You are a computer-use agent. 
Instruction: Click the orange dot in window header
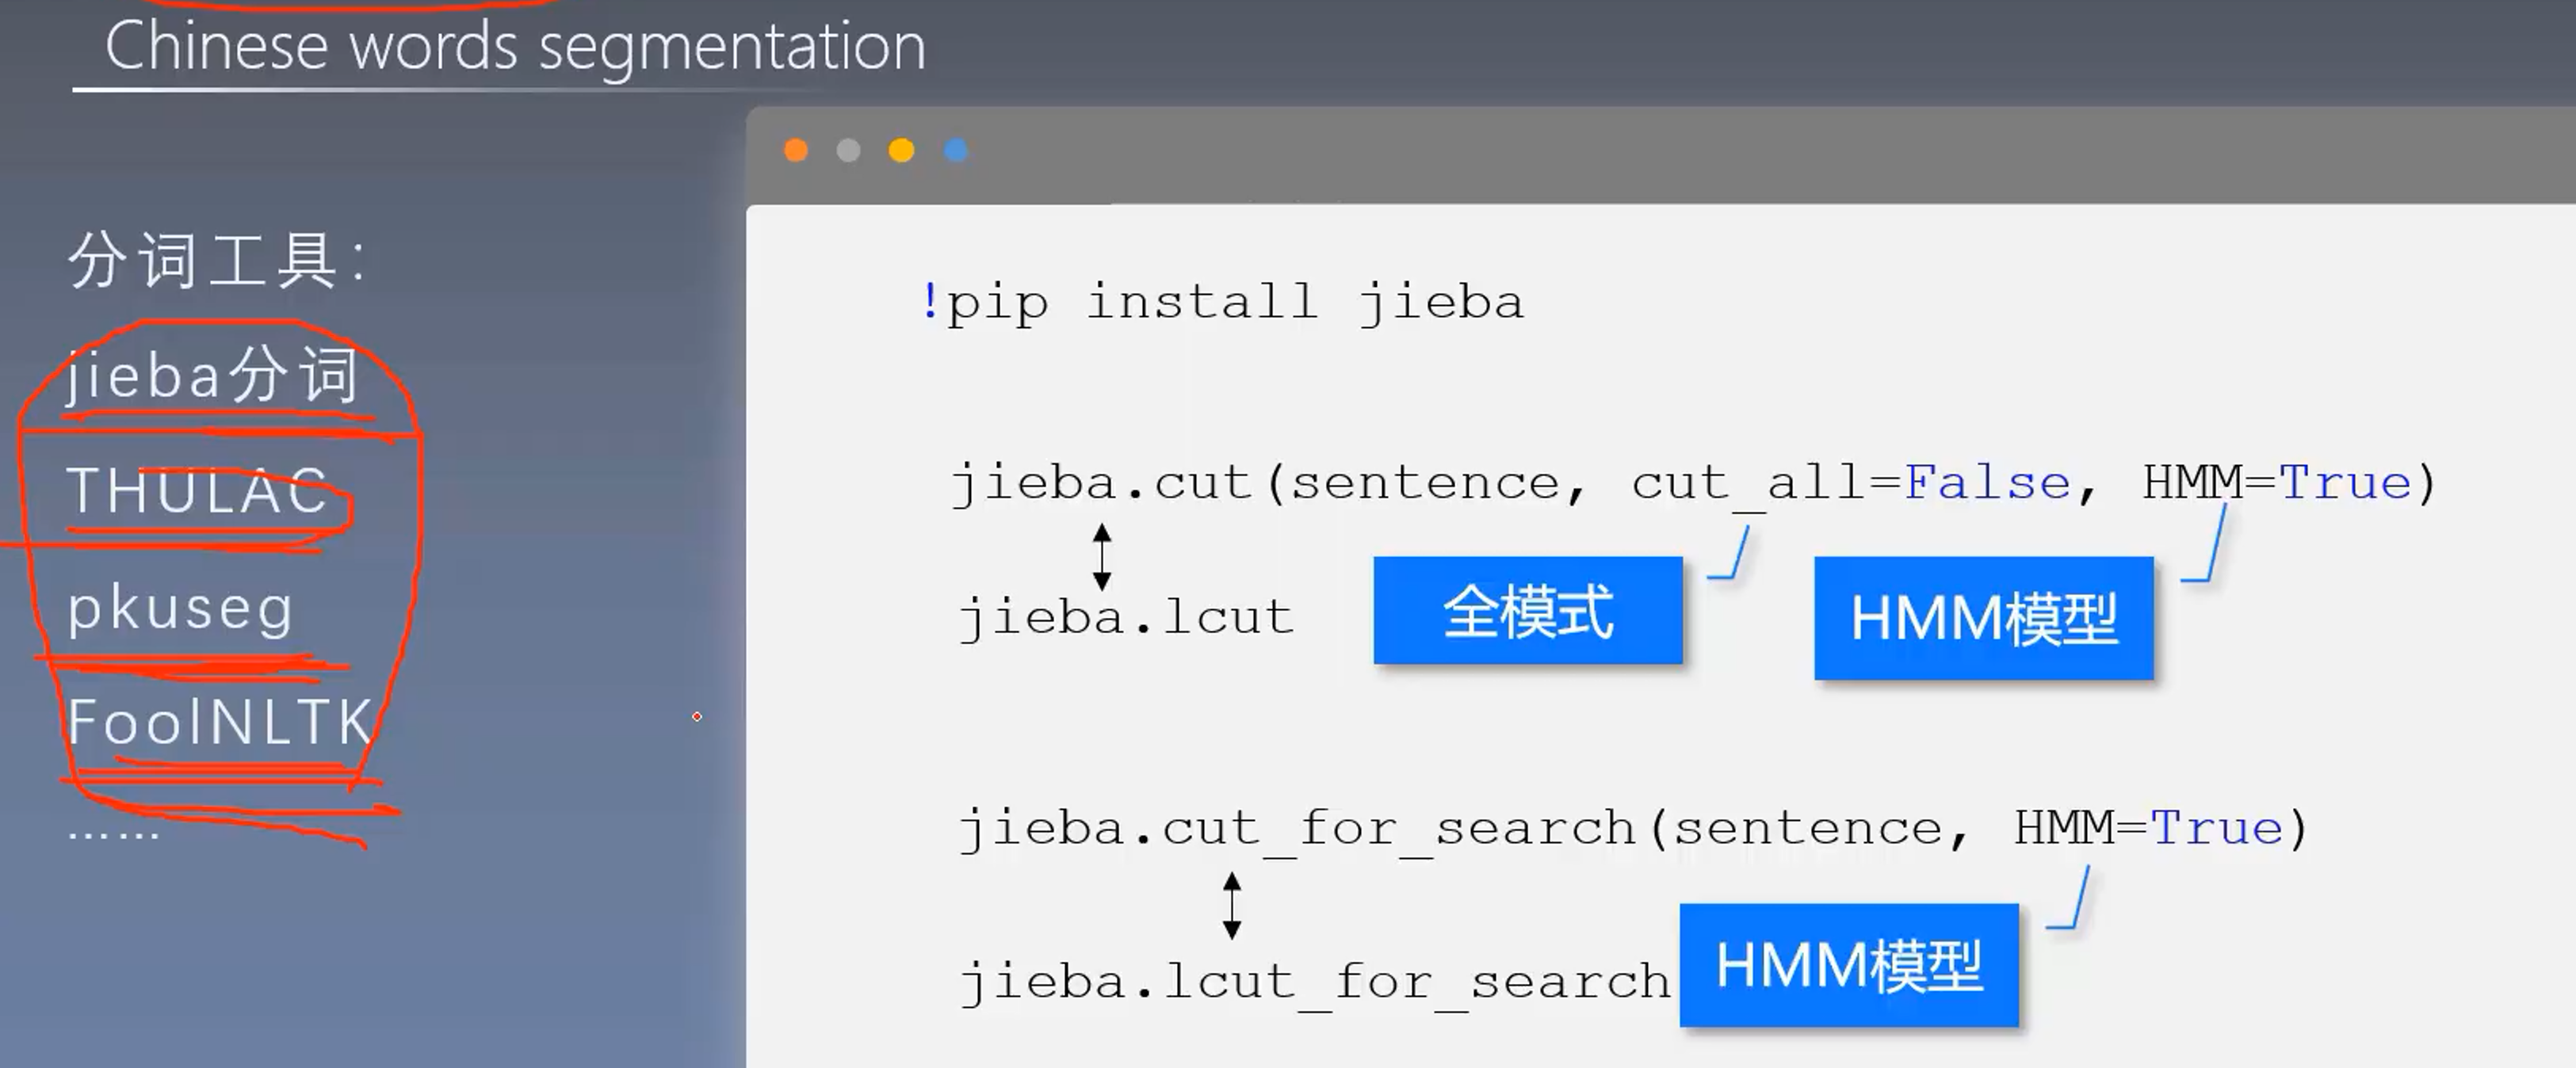796,150
